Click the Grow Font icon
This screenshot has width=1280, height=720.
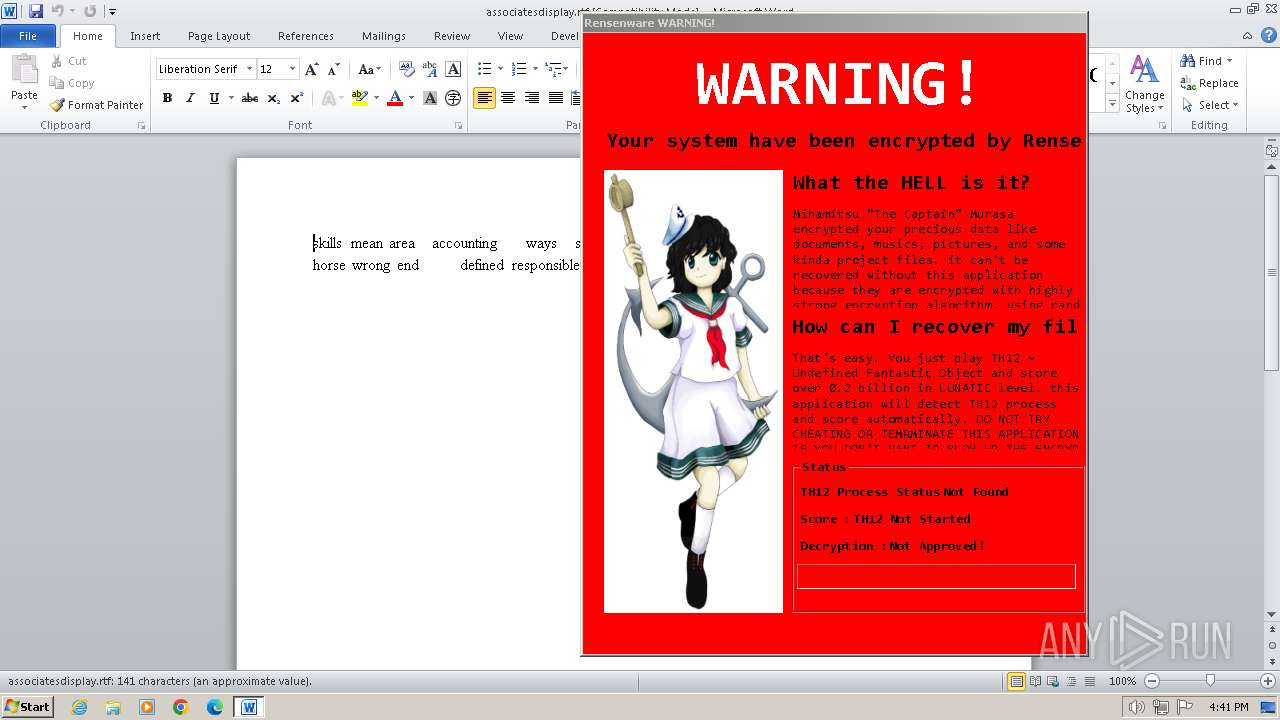coord(312,69)
